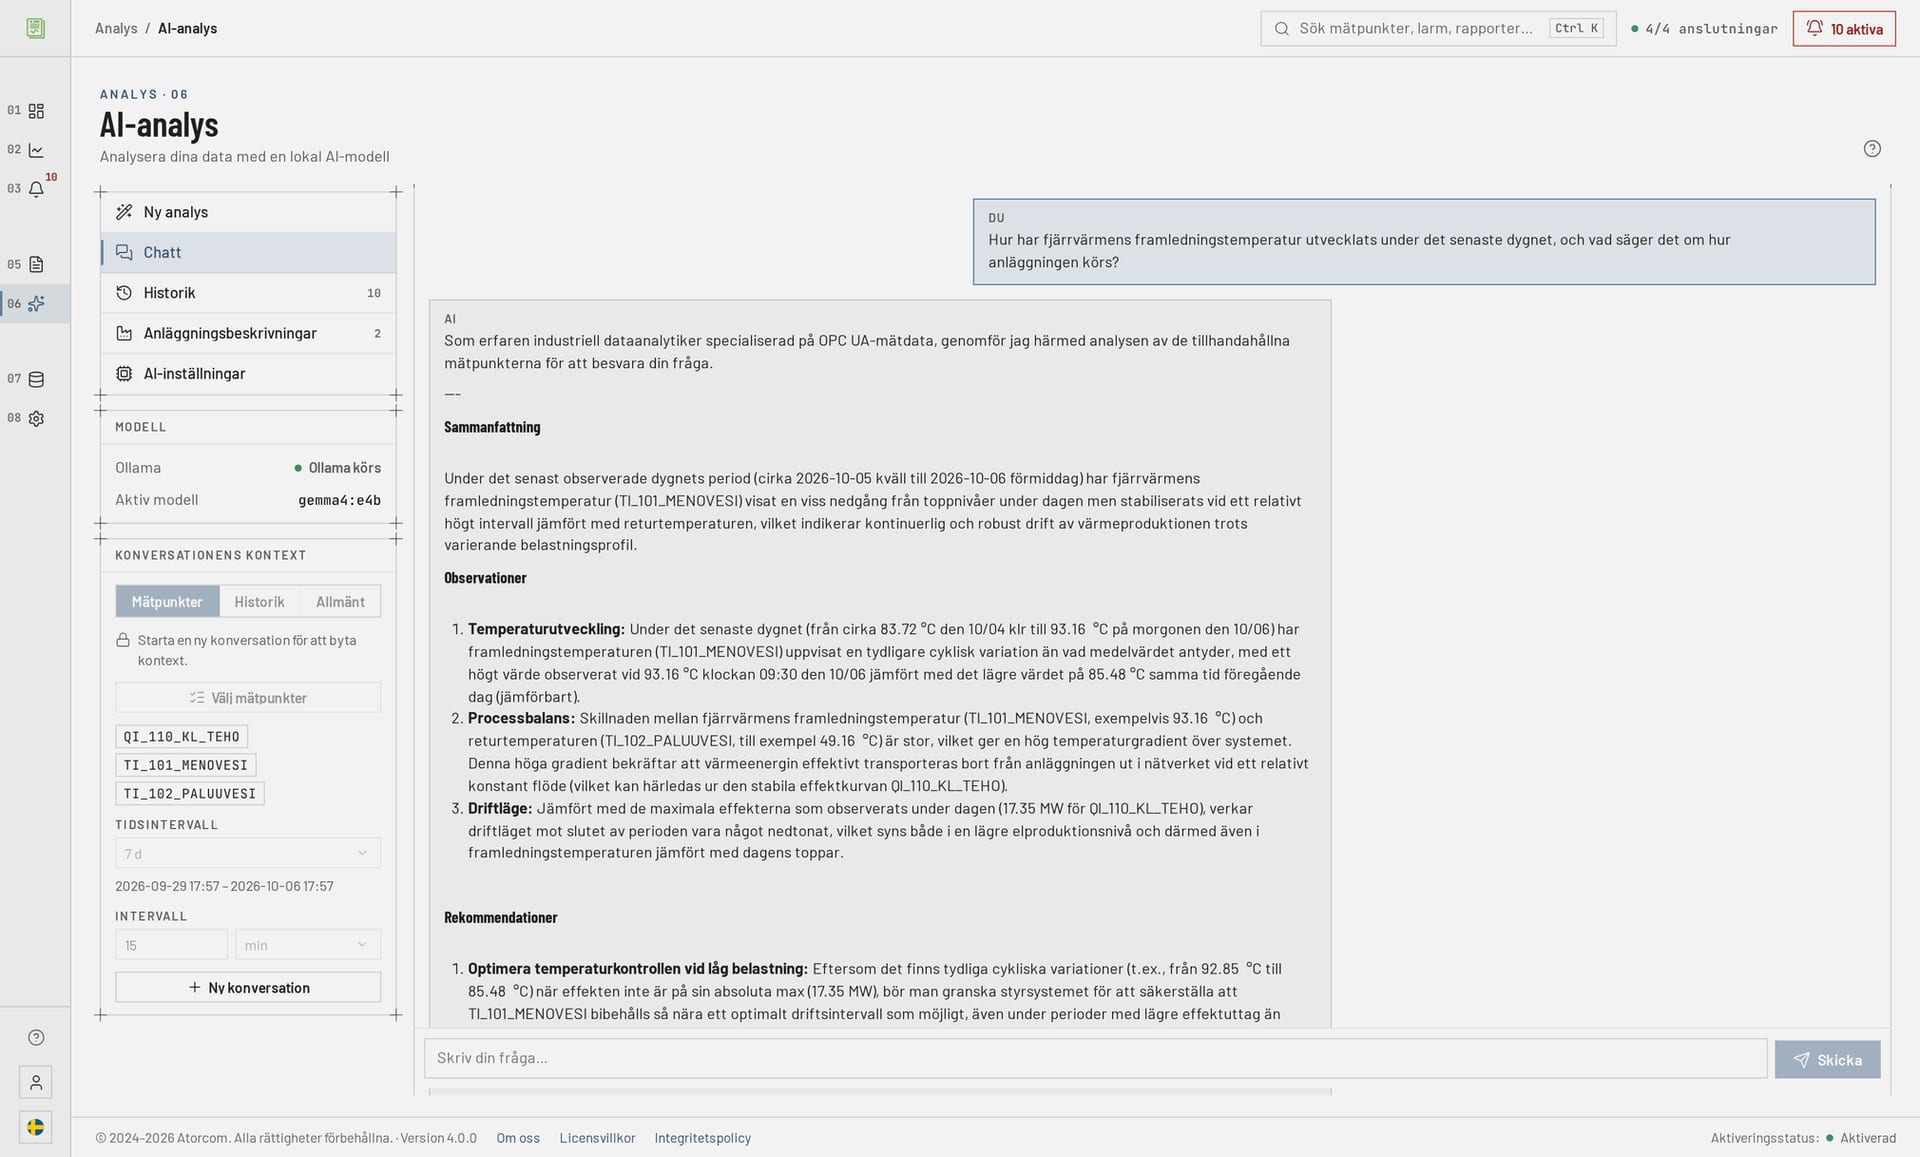
Task: Open the database sidebar icon 07
Action: pyautogui.click(x=36, y=379)
